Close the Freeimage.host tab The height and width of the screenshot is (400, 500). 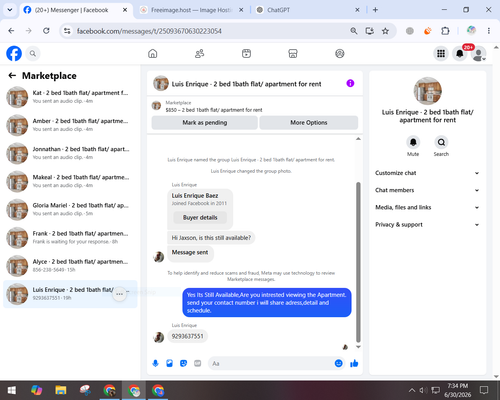(x=241, y=10)
